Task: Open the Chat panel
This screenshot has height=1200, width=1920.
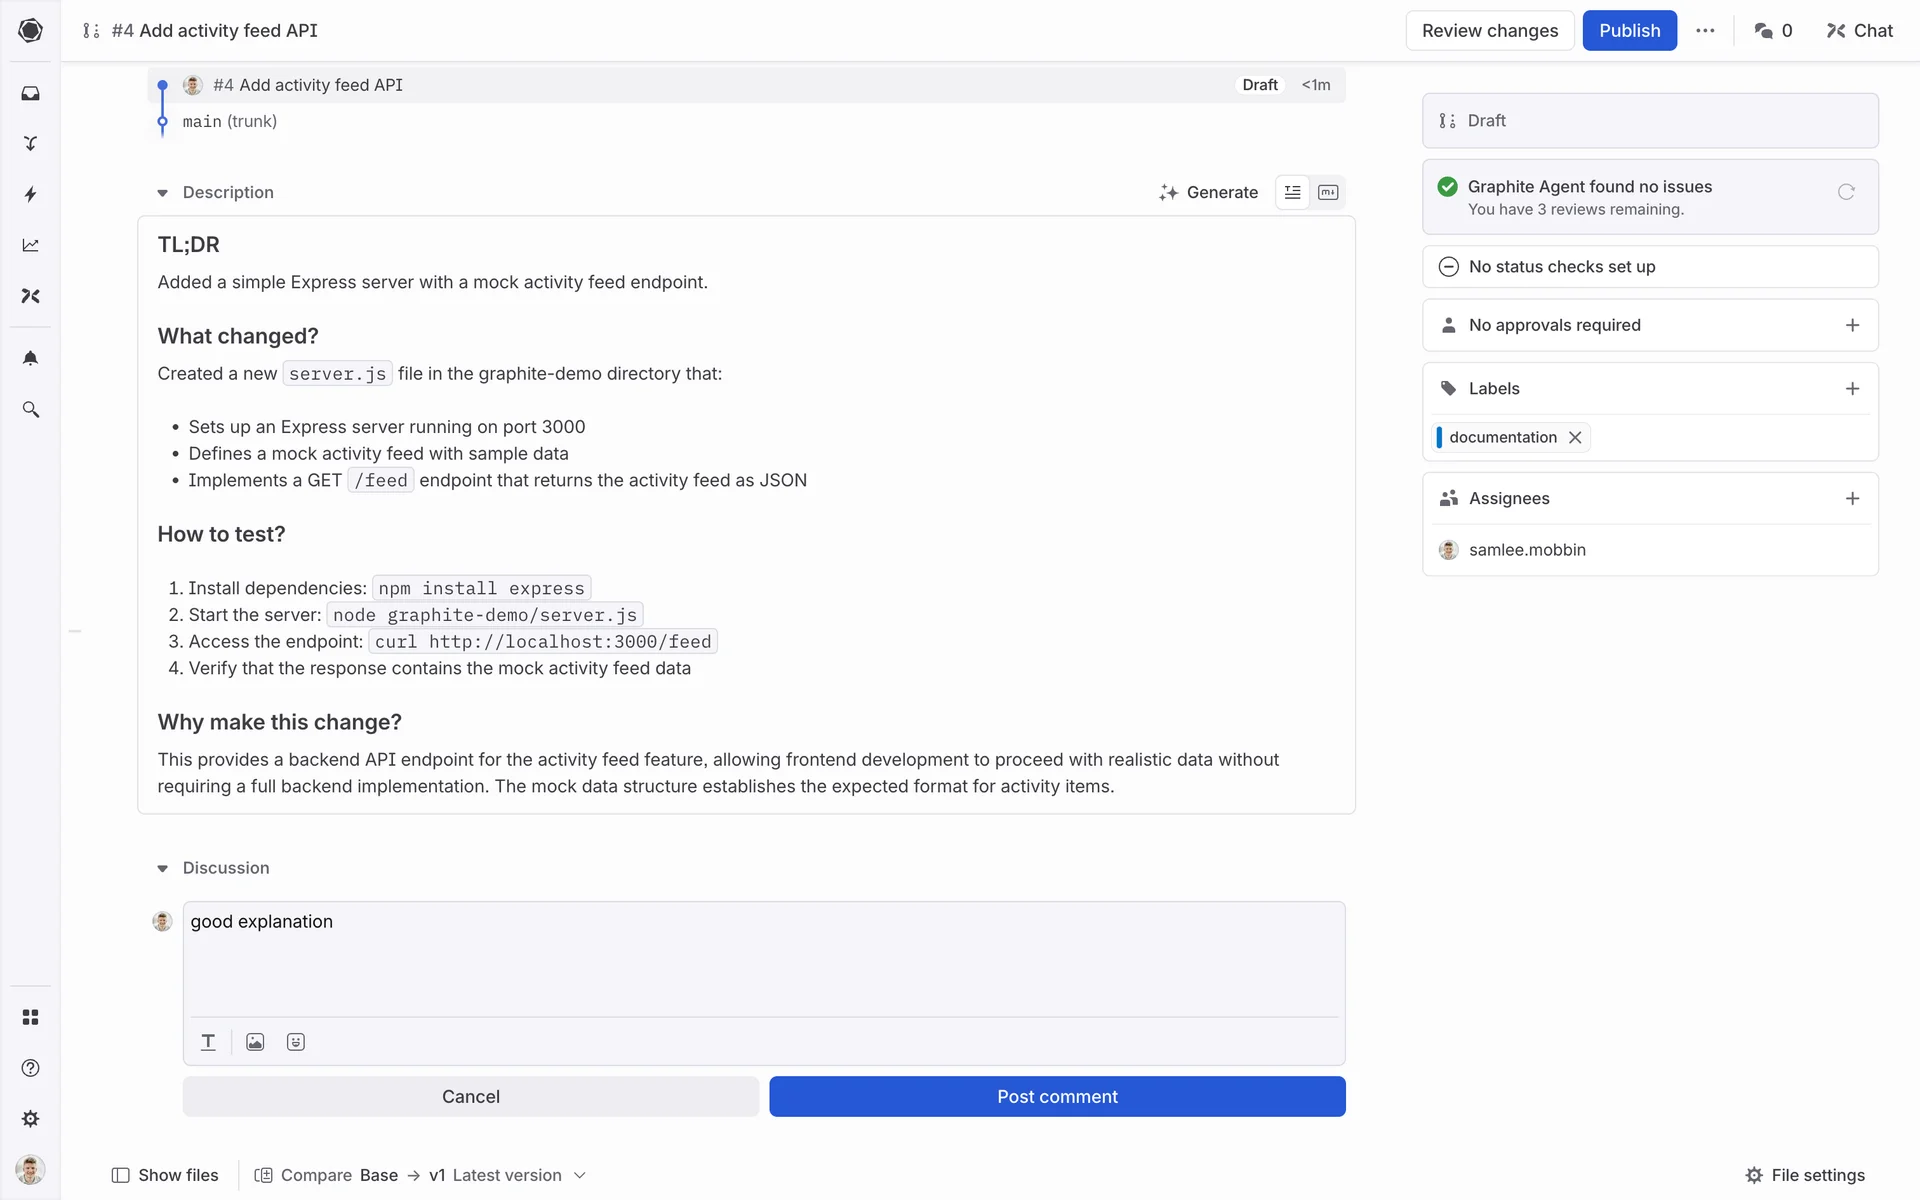Action: tap(1859, 31)
